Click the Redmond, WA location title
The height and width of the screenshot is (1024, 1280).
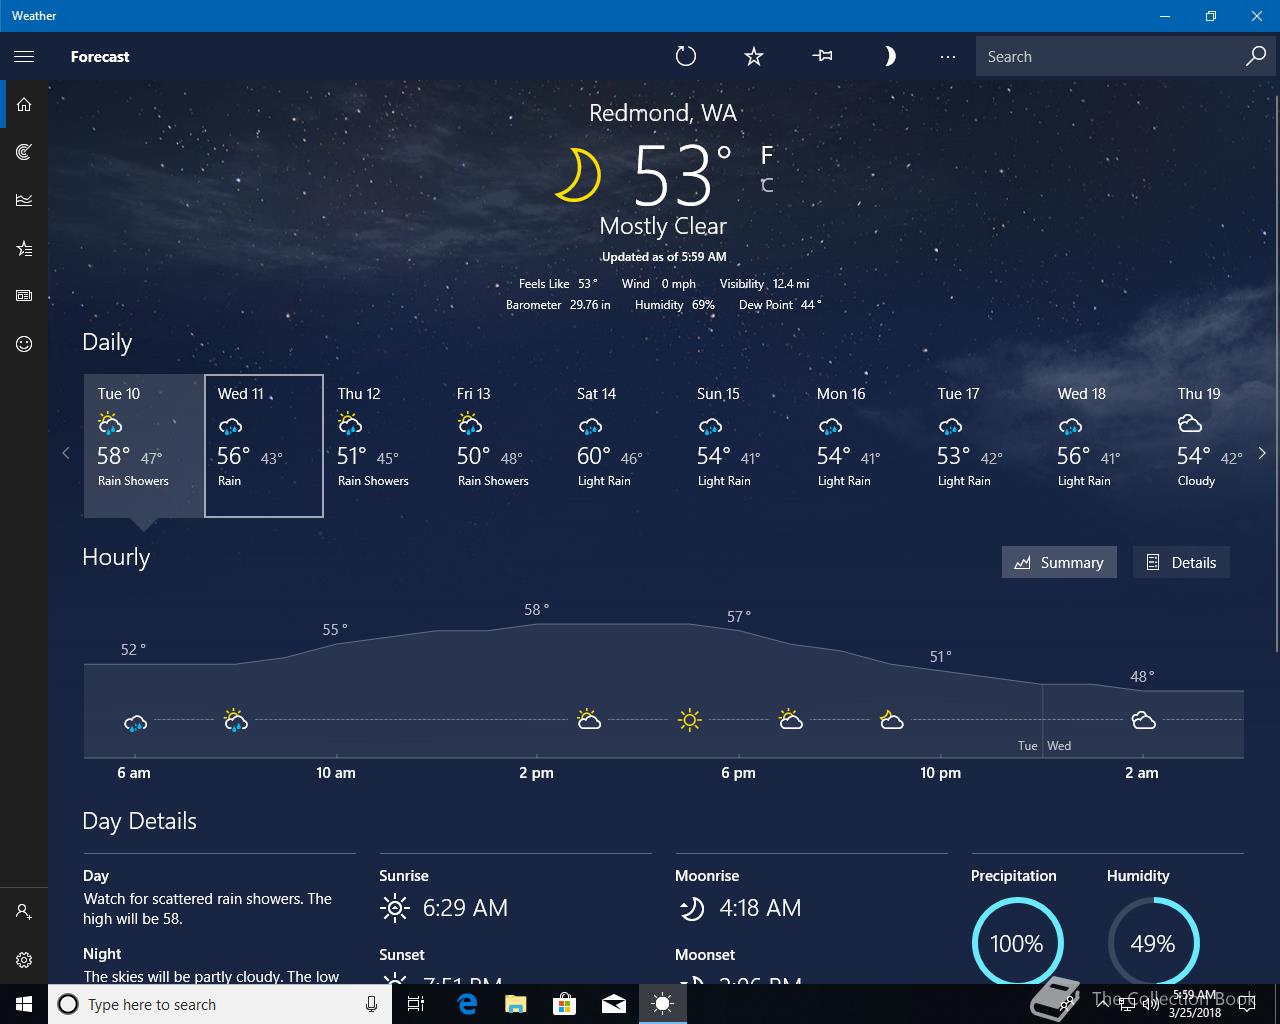pos(663,113)
